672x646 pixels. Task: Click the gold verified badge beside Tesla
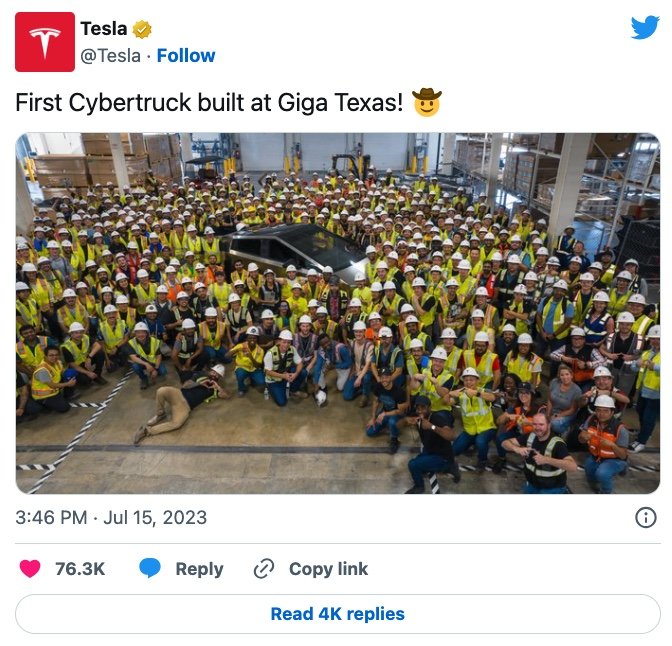142,30
